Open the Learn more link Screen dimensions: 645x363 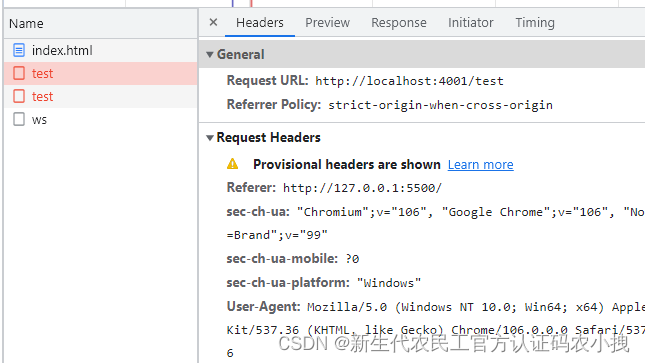(480, 165)
